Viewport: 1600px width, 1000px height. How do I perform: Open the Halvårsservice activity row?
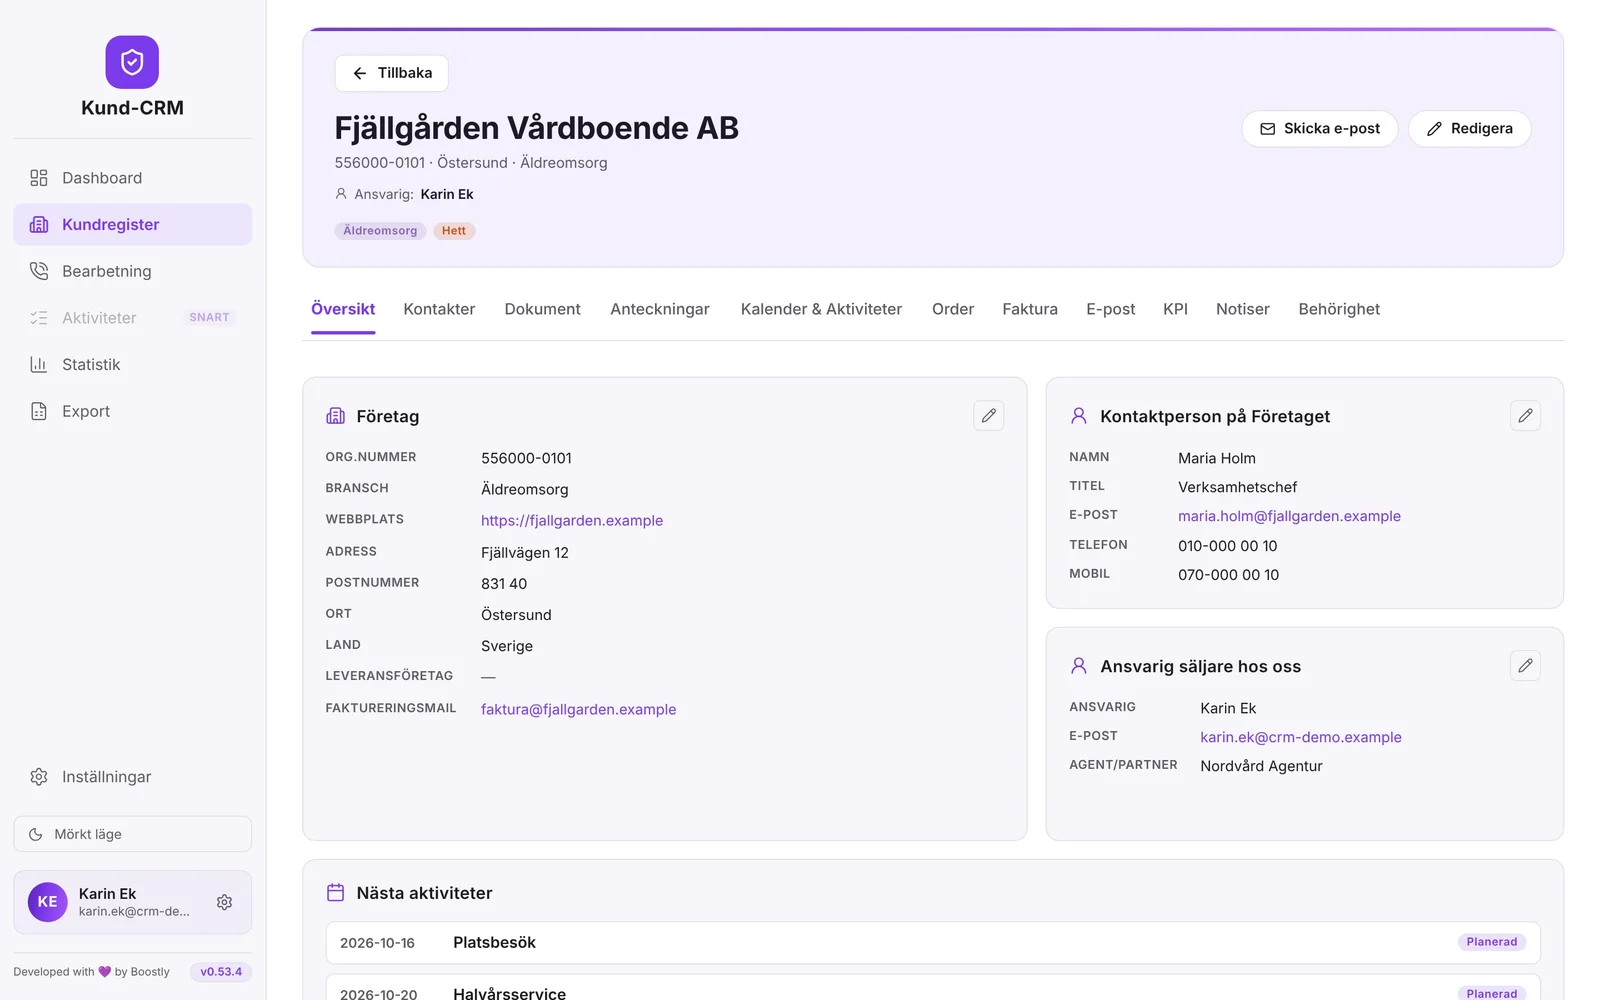click(933, 987)
